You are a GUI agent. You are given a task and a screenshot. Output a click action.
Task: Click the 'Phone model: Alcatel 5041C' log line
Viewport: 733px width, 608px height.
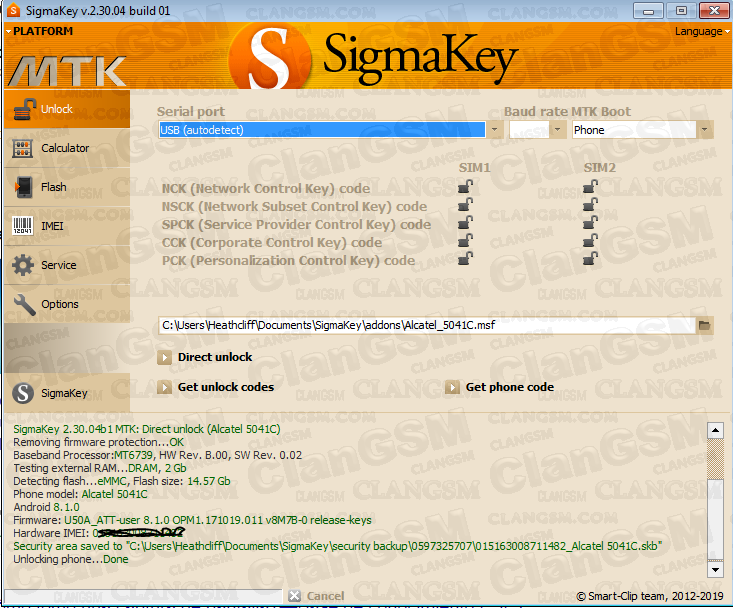tap(80, 494)
